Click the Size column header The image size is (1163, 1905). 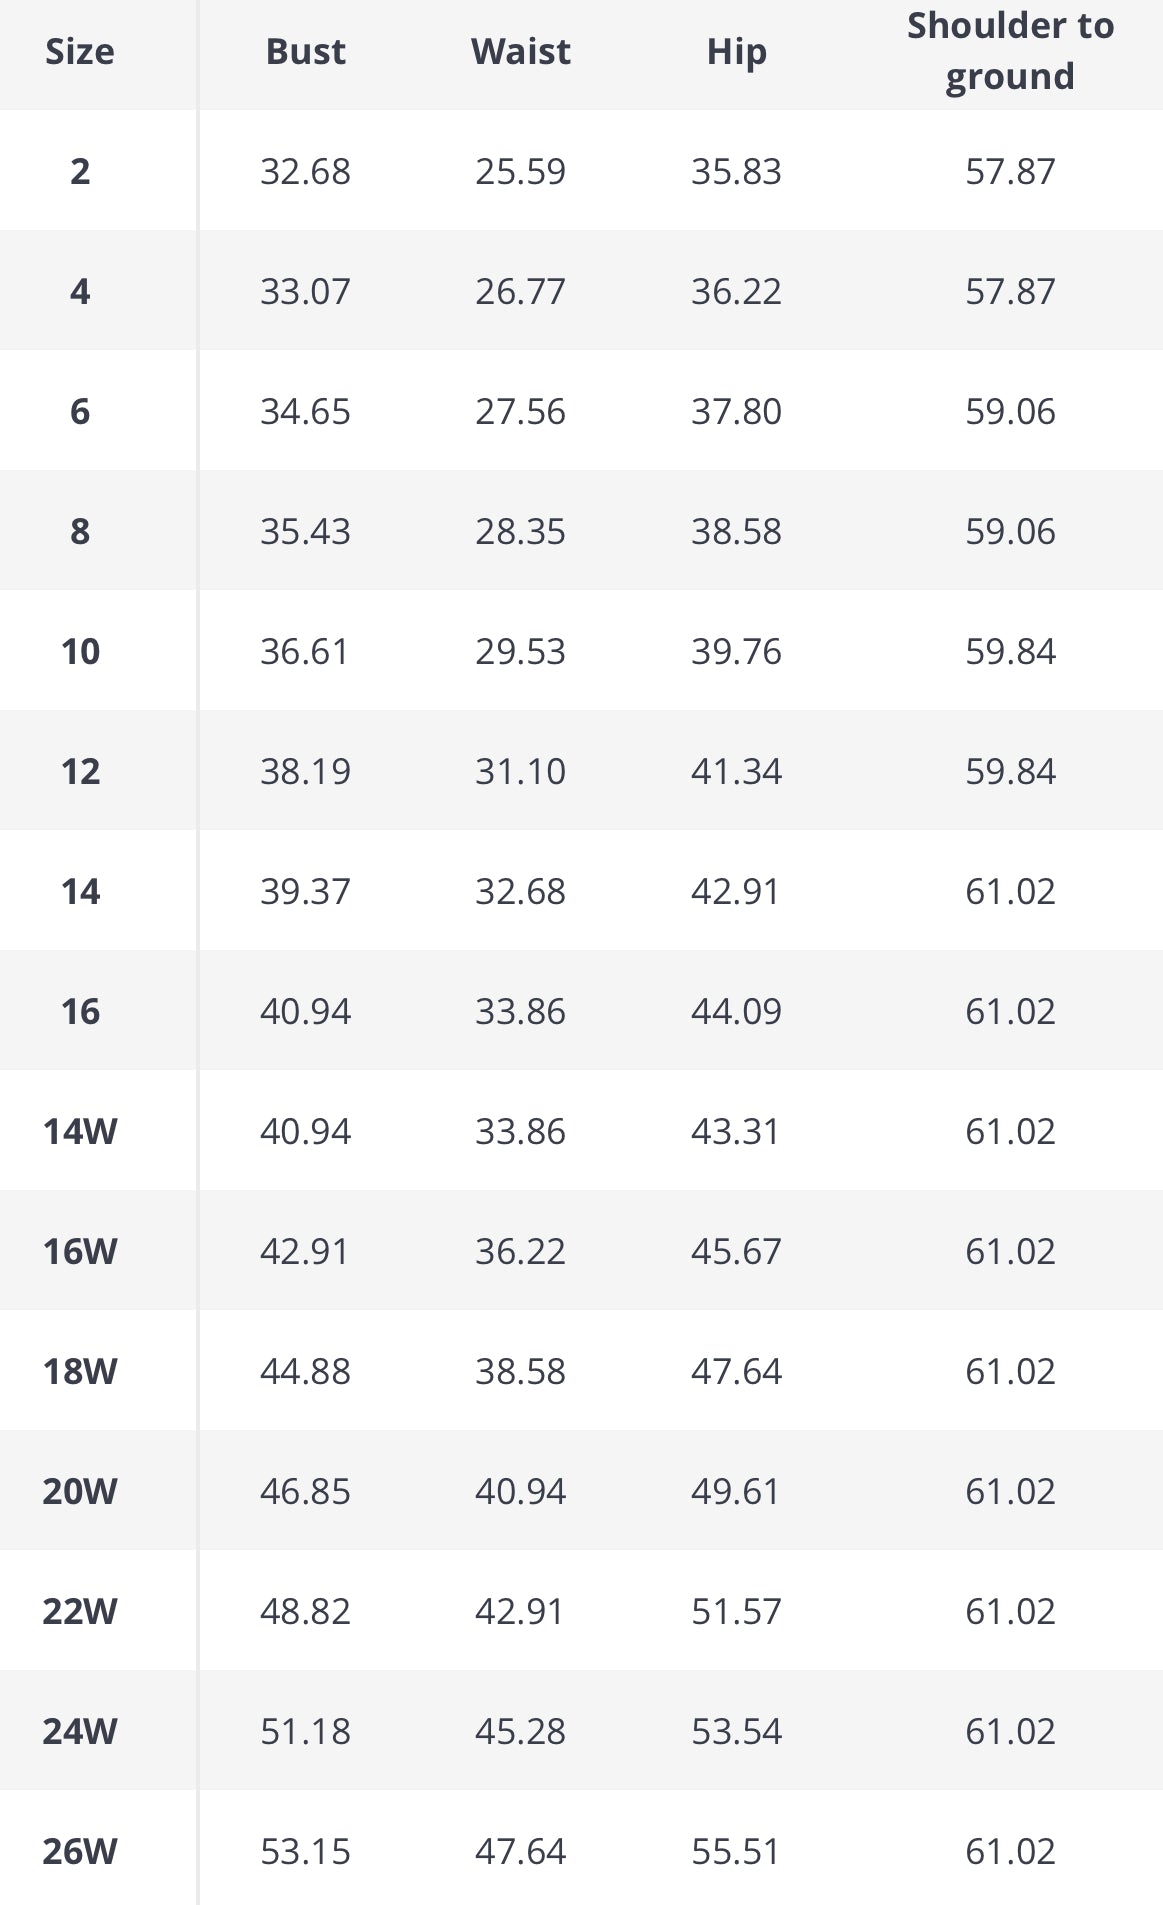click(80, 52)
